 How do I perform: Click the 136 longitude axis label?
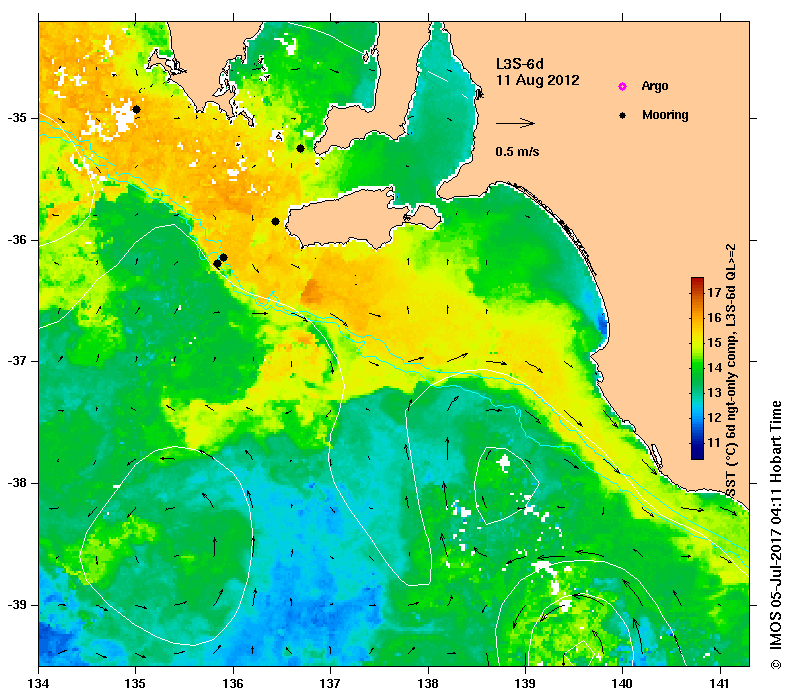tap(234, 684)
